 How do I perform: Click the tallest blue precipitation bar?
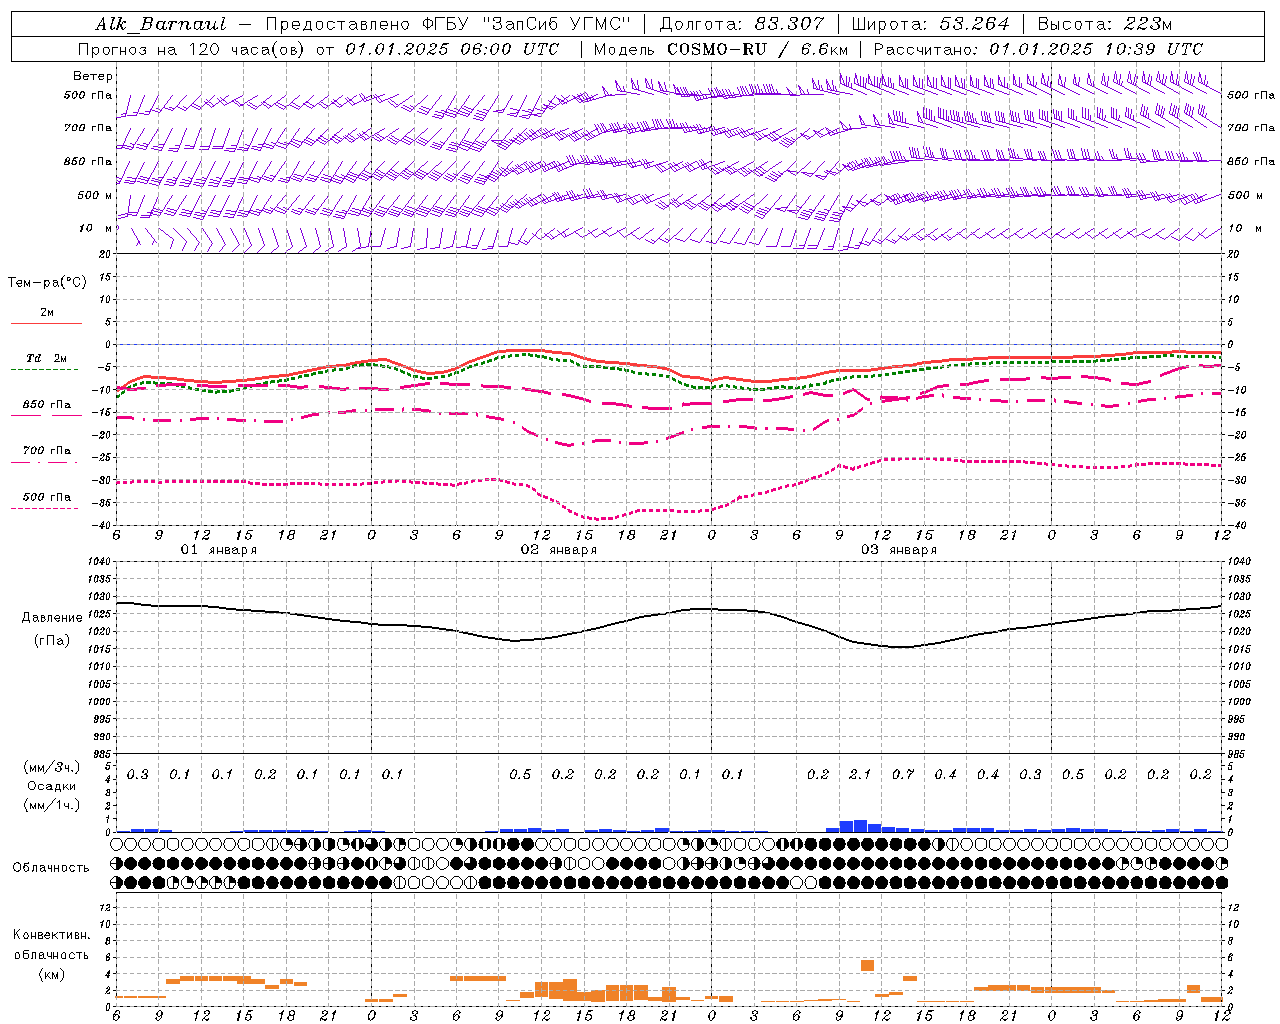[860, 826]
